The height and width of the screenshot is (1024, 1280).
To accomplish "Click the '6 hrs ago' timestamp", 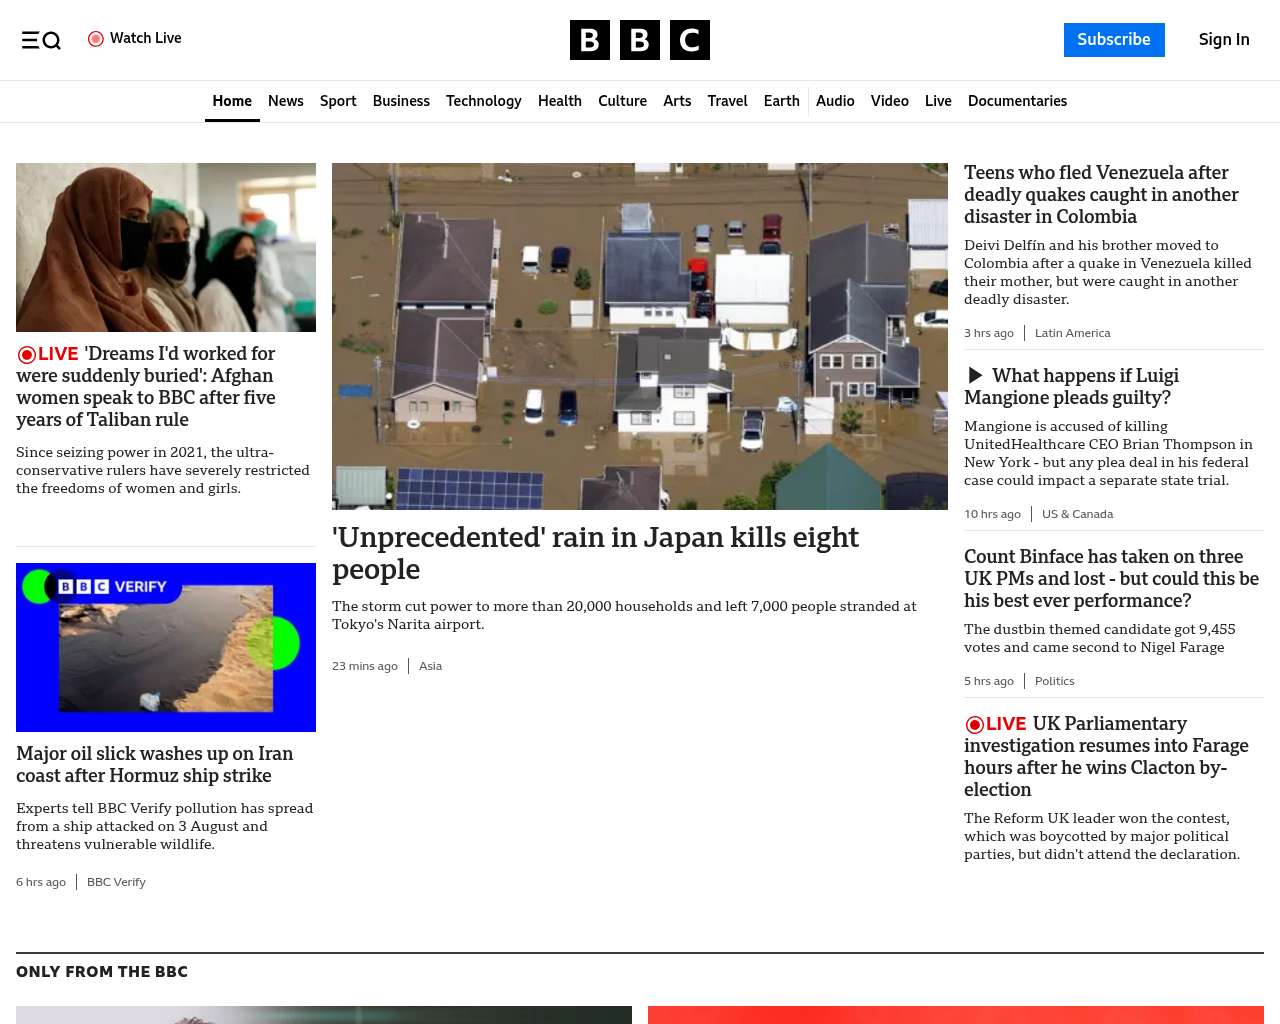I will (x=41, y=882).
